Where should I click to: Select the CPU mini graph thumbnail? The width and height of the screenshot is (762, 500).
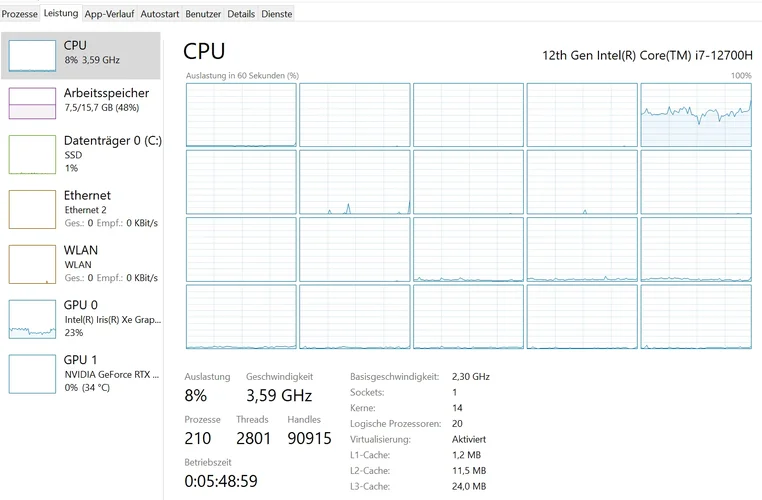[33, 56]
